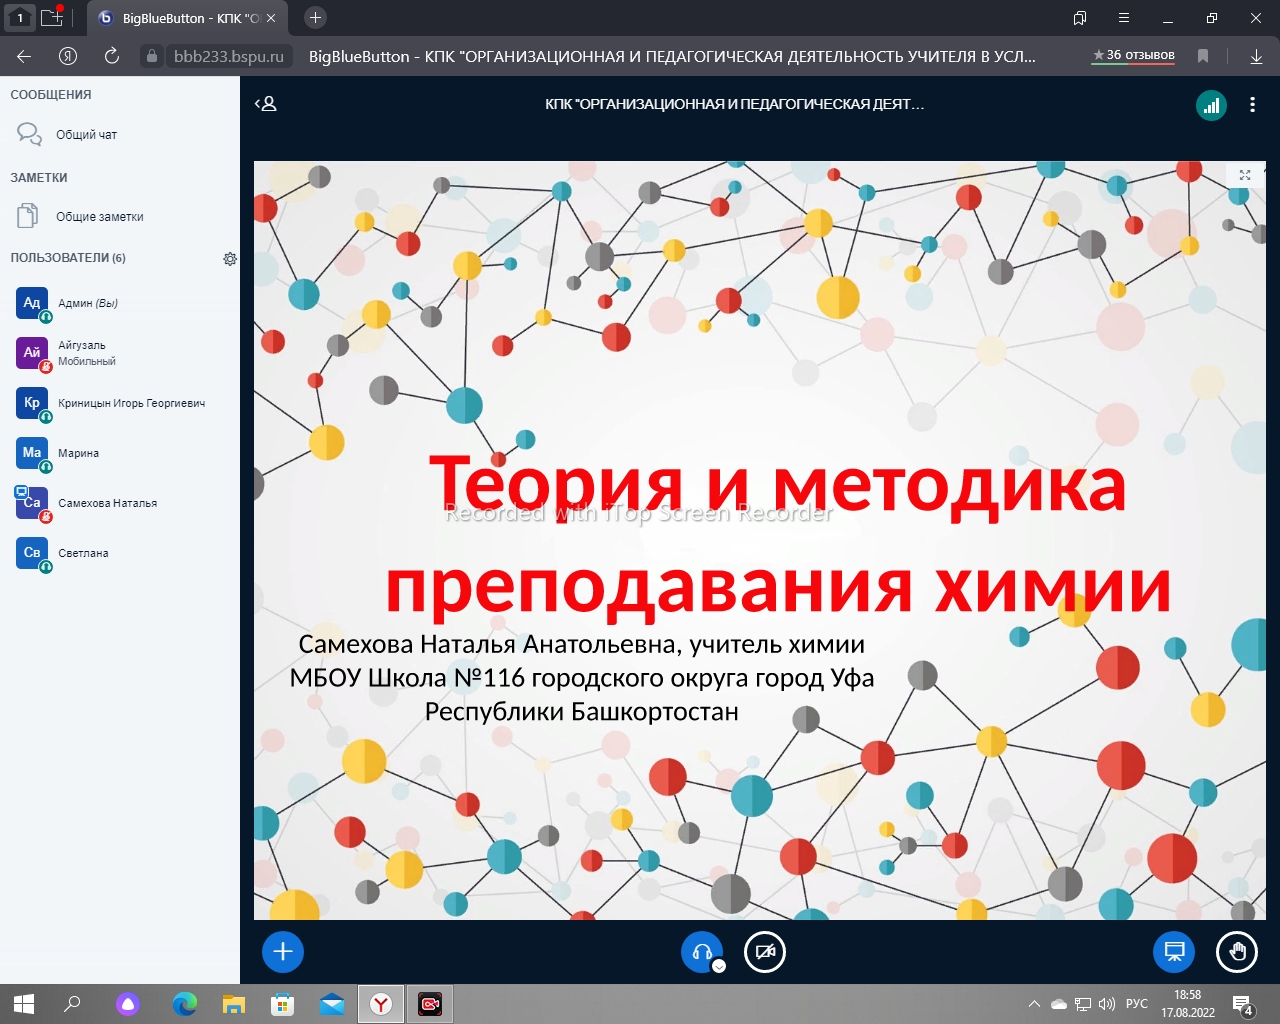Open Общие заметки shared notes

[99, 217]
